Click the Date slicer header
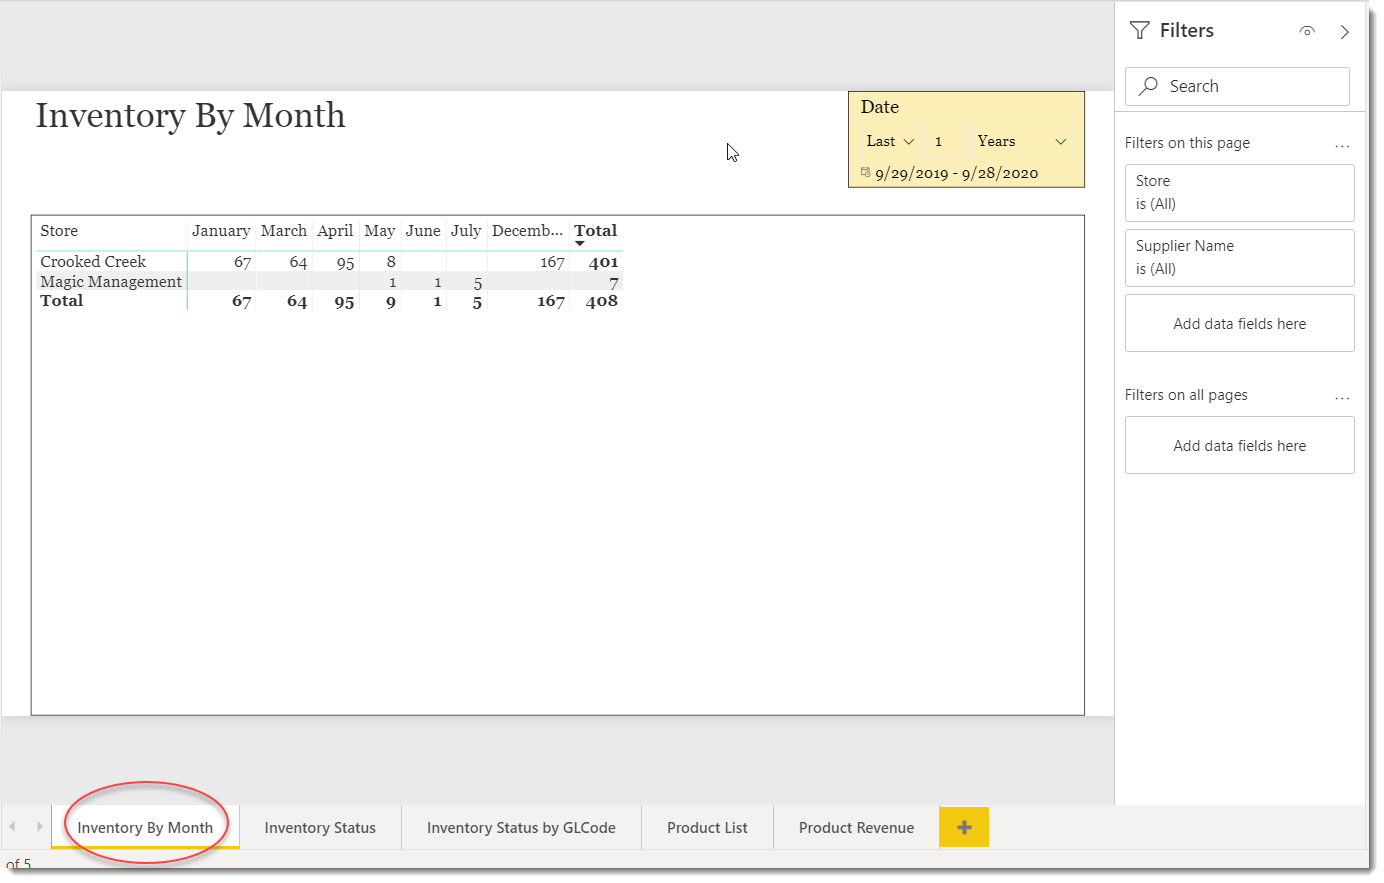Viewport: 1384px width, 883px height. click(x=880, y=107)
